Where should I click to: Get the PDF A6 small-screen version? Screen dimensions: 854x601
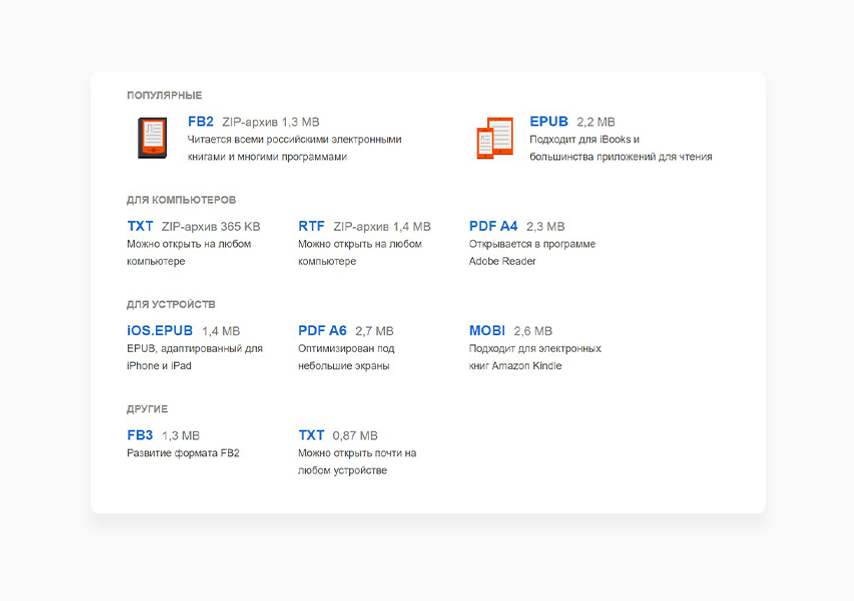322,330
